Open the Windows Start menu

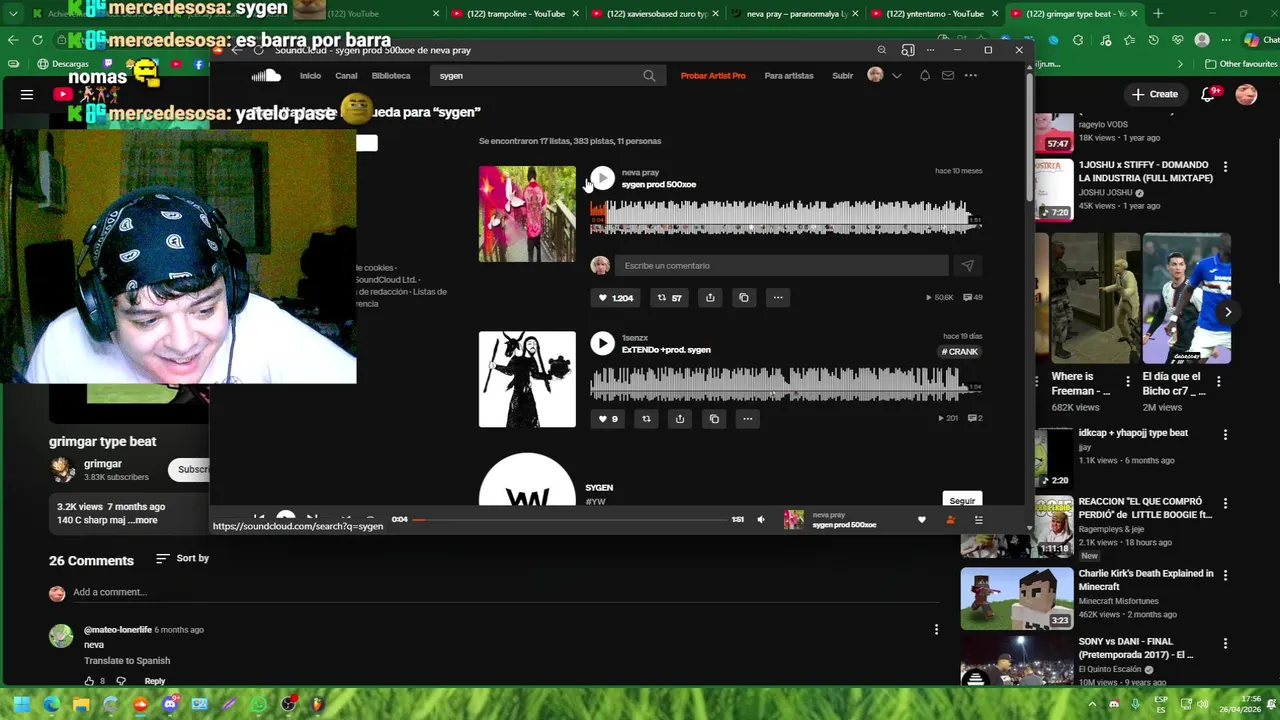[x=21, y=704]
